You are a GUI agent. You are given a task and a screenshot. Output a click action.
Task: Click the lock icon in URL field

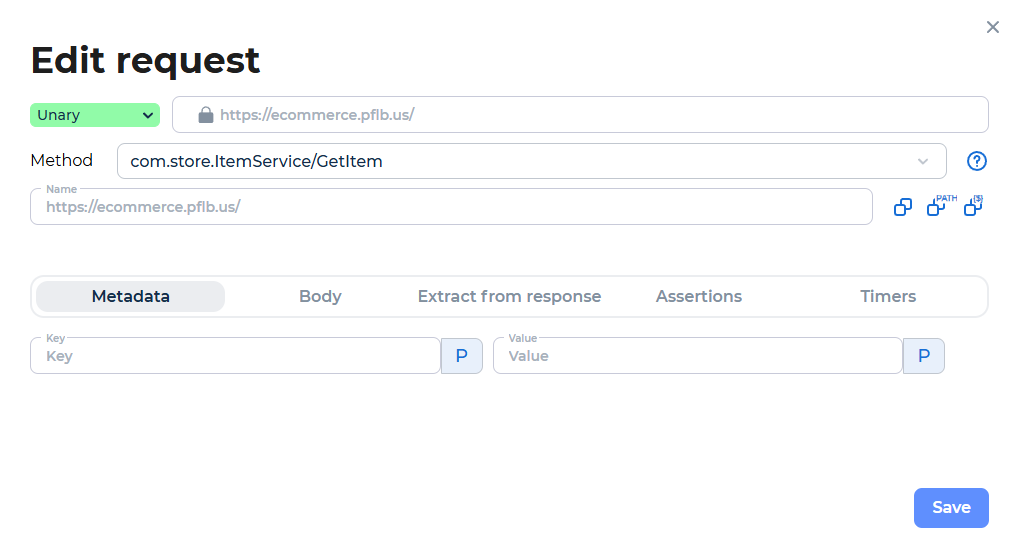click(x=205, y=115)
